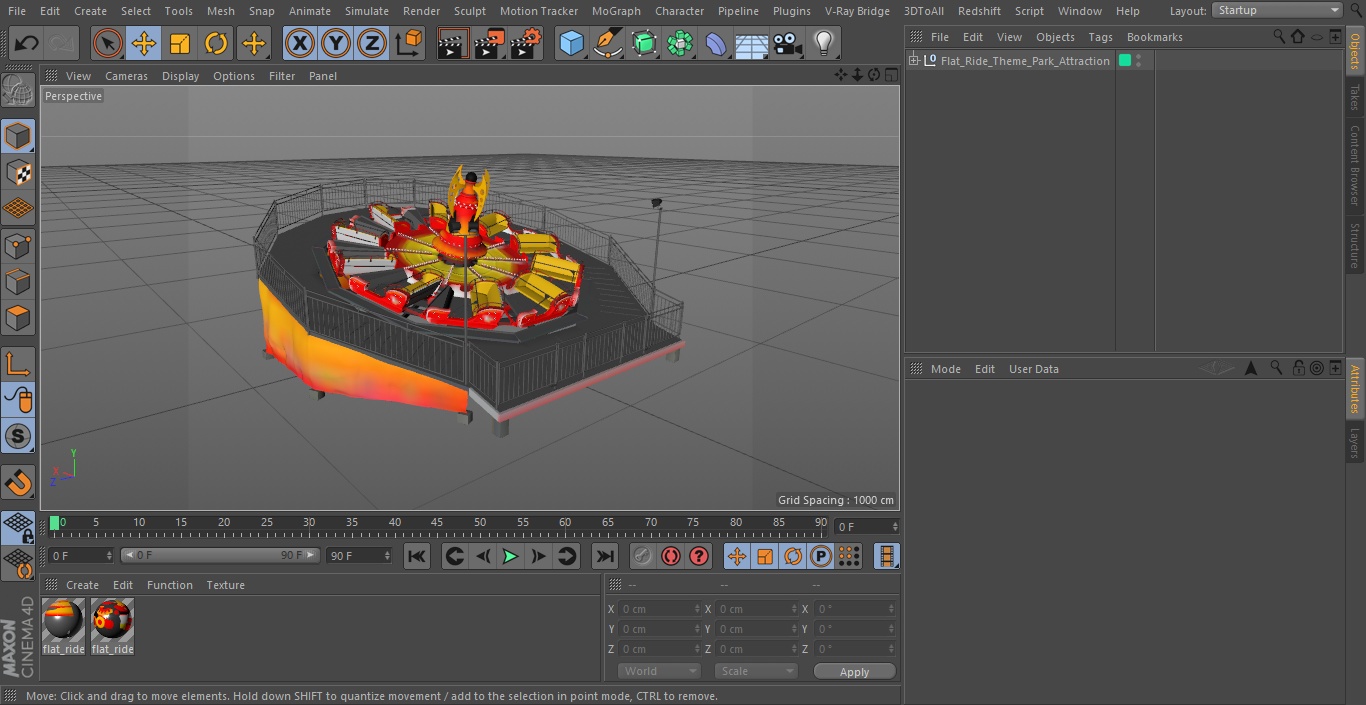
Task: Click the Apply button
Action: tap(854, 672)
